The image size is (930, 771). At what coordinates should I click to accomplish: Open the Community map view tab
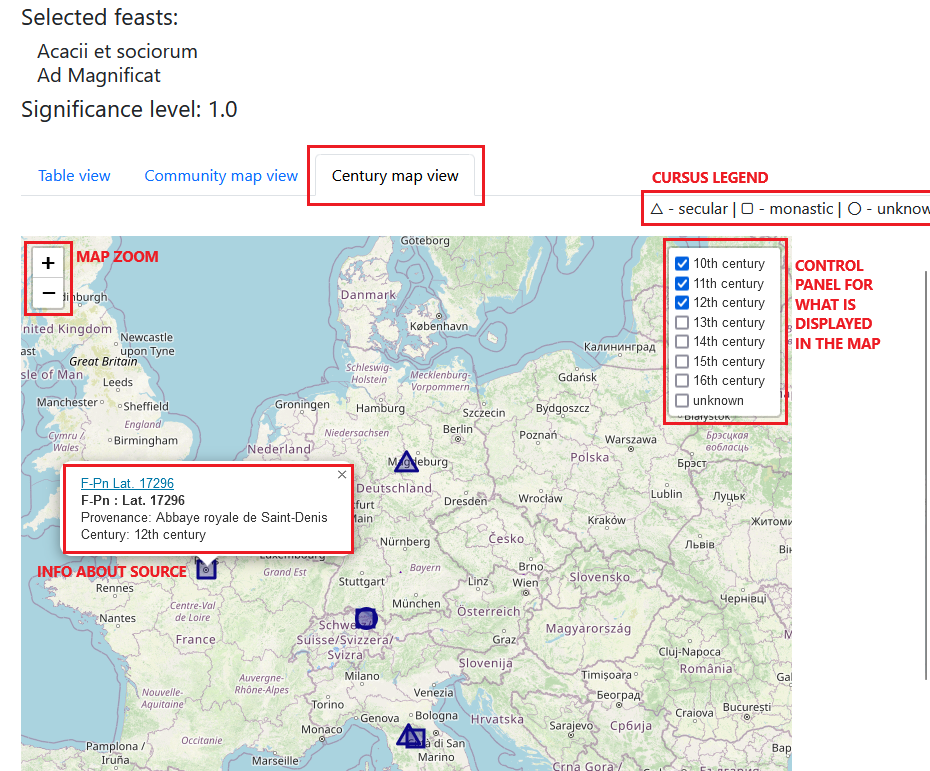(221, 176)
